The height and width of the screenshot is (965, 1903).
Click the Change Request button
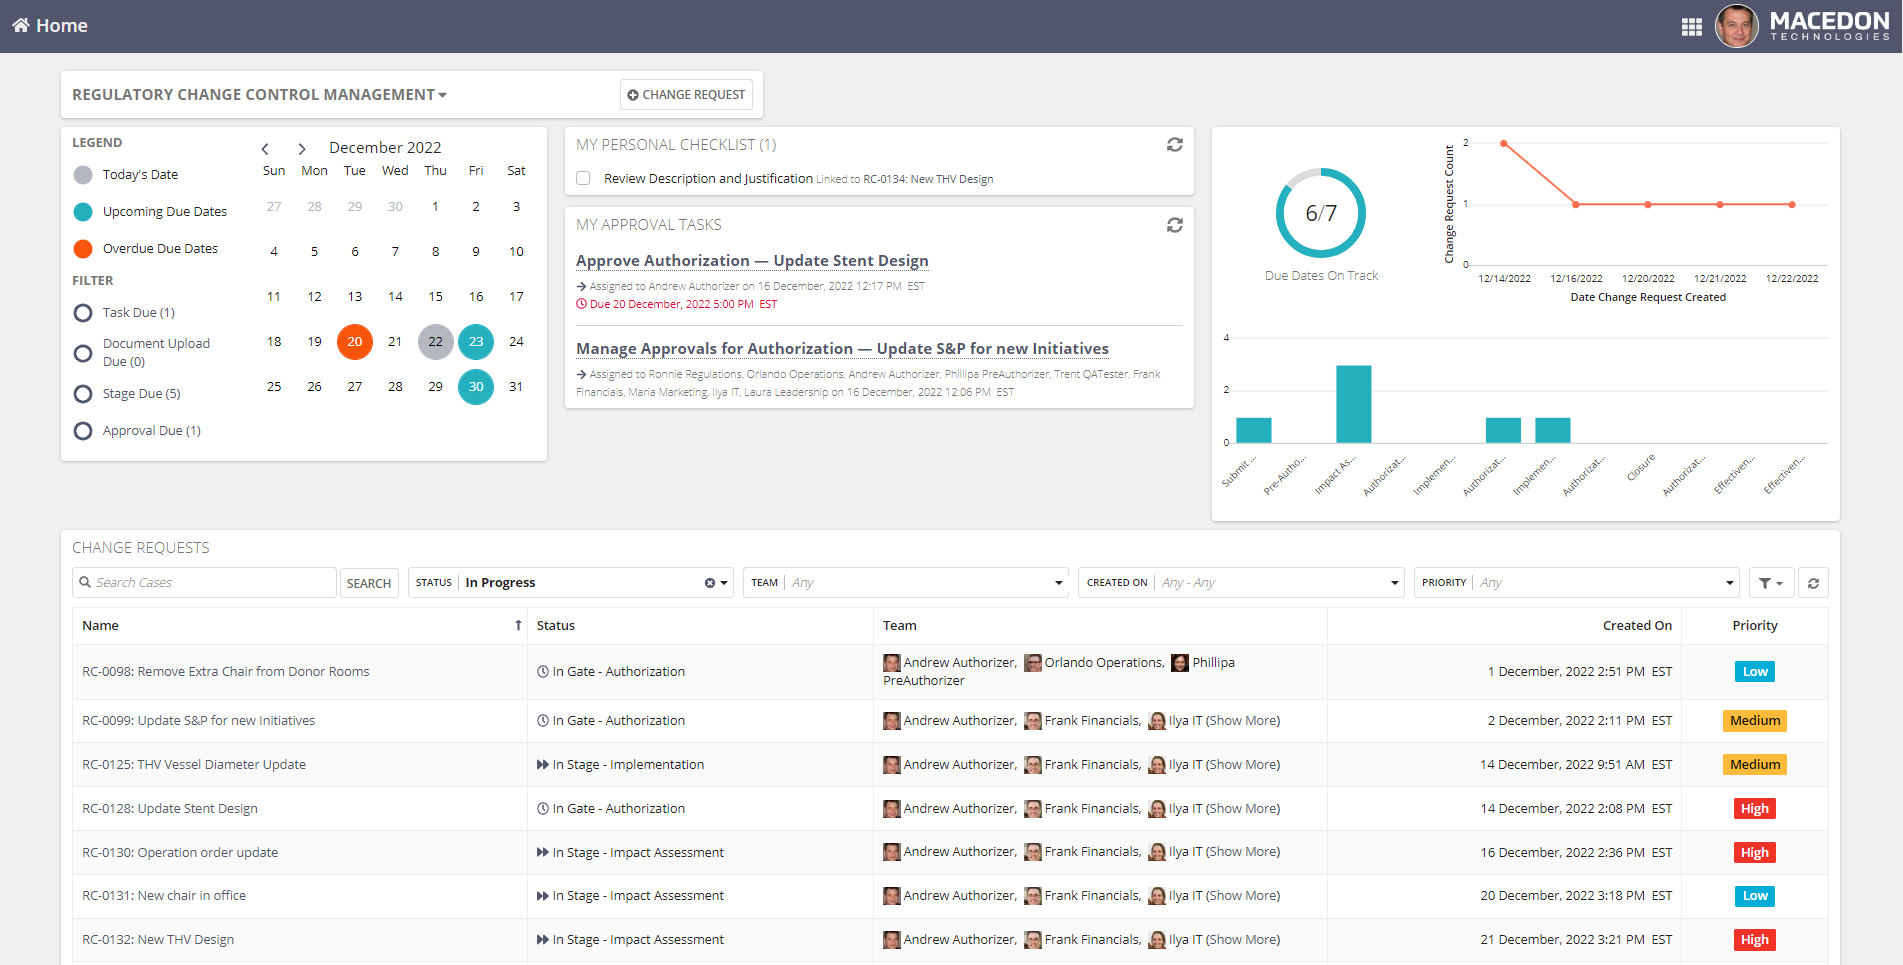point(686,95)
